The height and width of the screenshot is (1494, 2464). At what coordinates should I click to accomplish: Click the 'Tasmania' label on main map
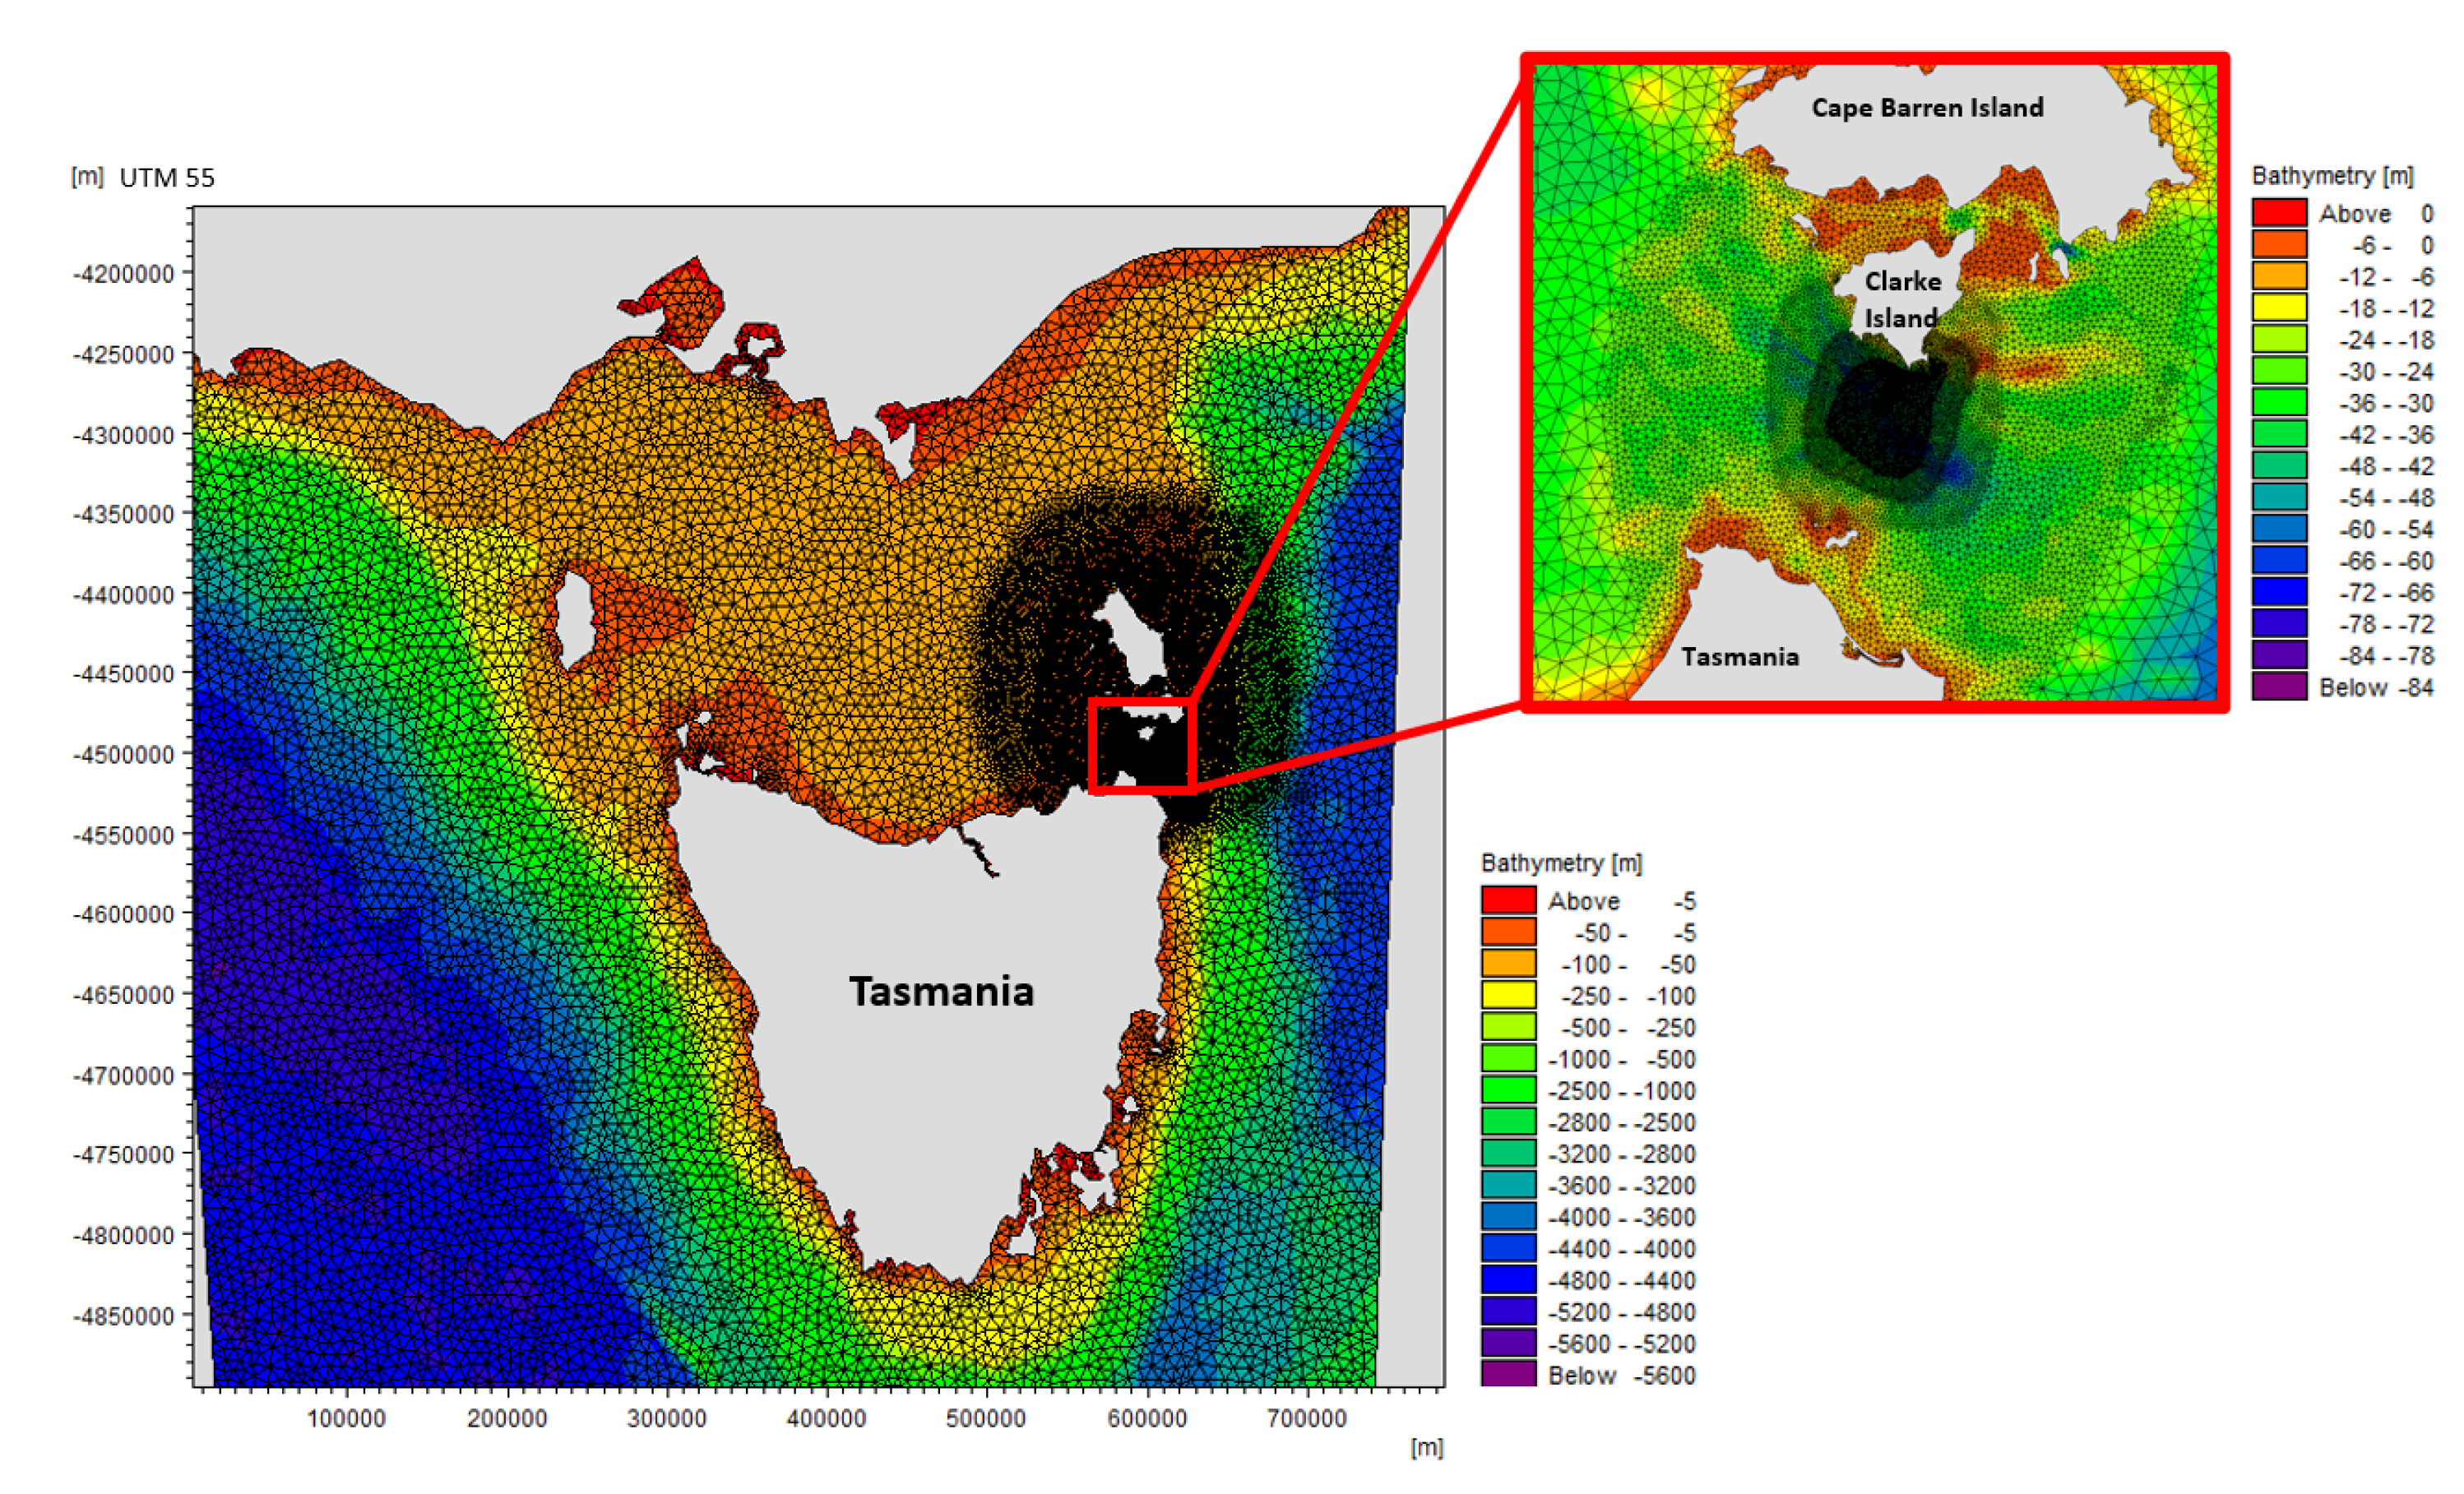941,991
